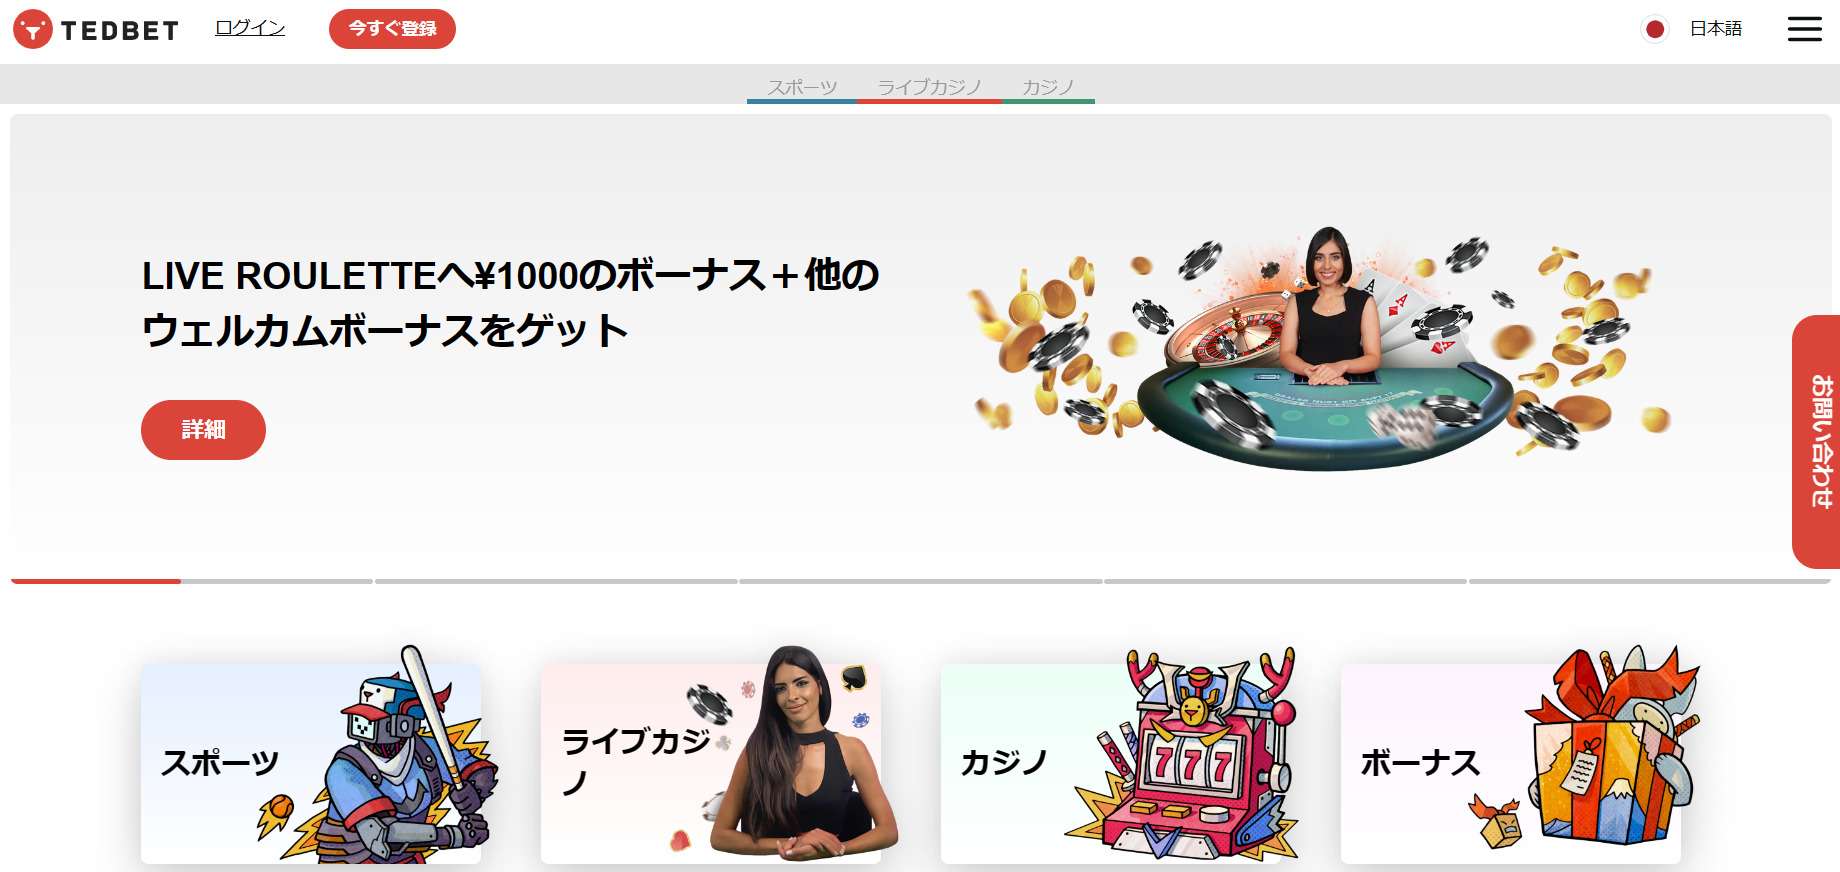The height and width of the screenshot is (872, 1840).
Task: Click the 詳細 details button
Action: coord(203,430)
